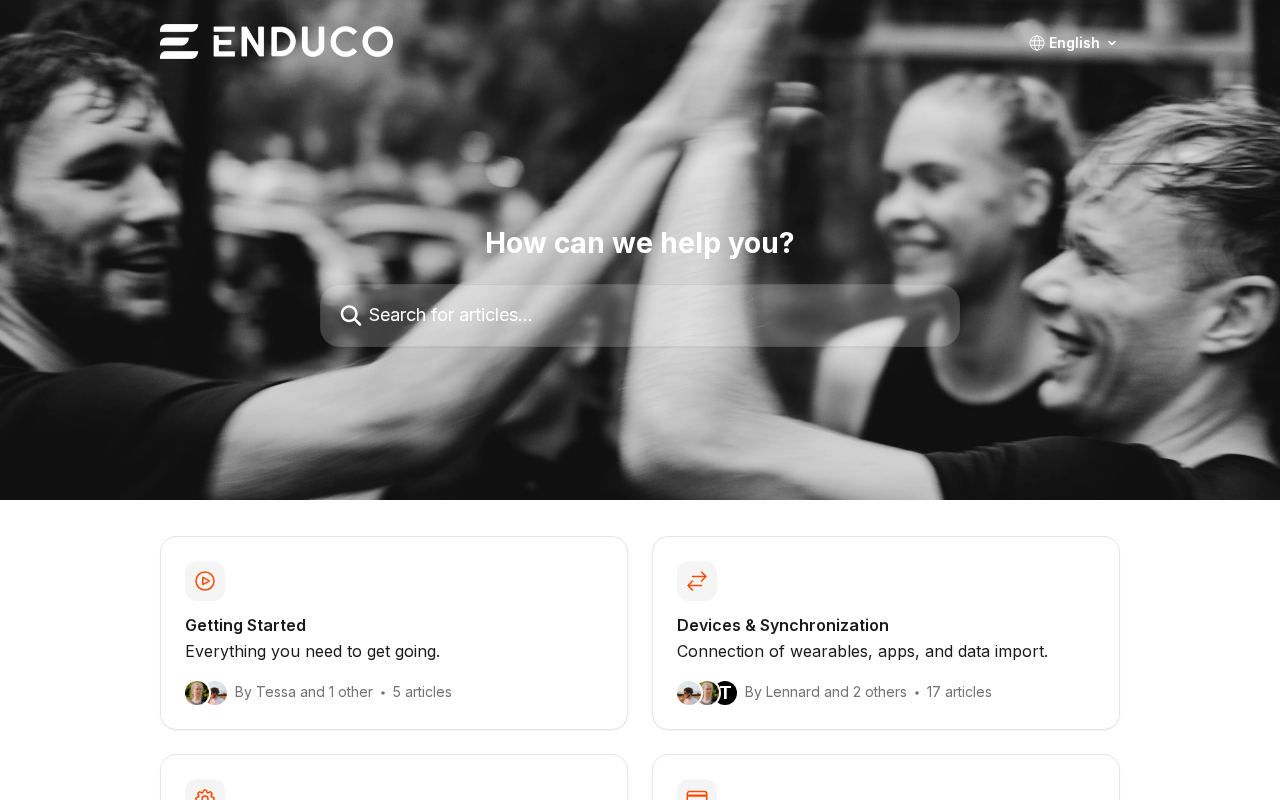Click the Enduco logo

point(276,42)
